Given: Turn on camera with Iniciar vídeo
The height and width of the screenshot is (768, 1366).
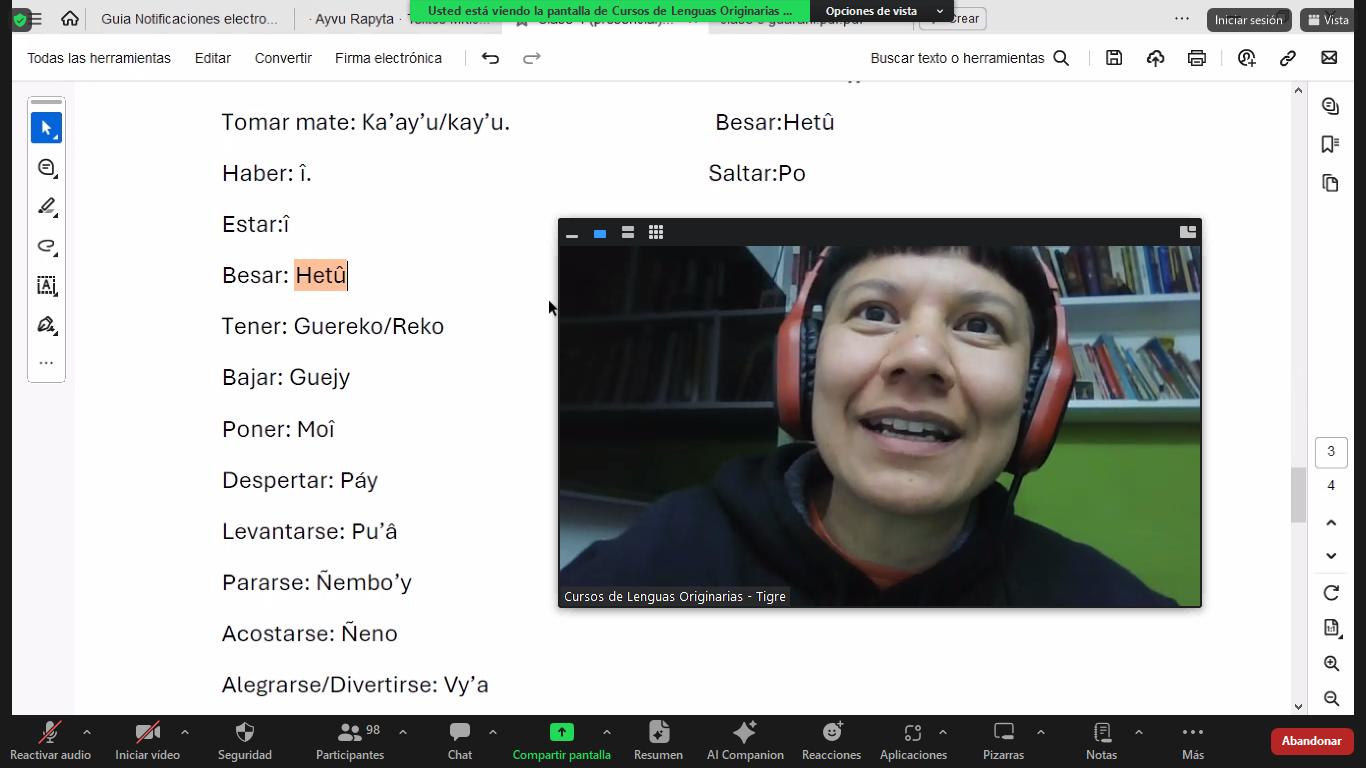Looking at the screenshot, I should pyautogui.click(x=147, y=741).
